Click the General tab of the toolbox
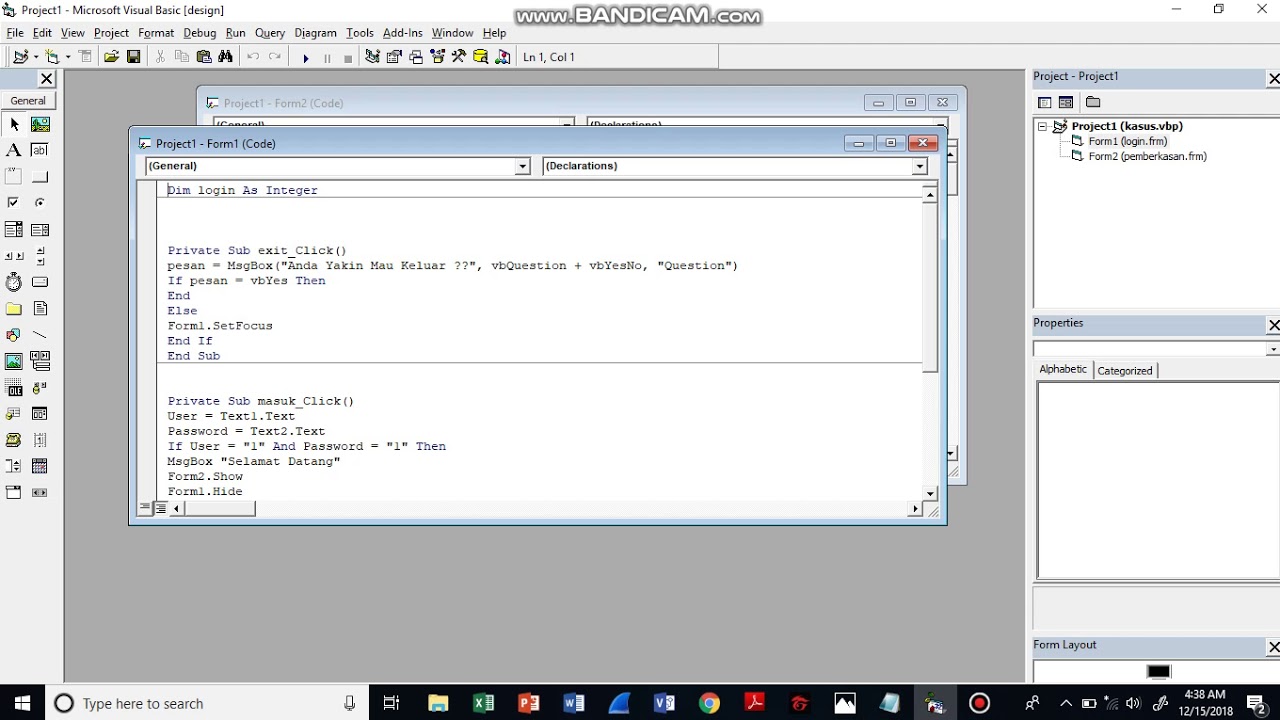Viewport: 1280px width, 720px height. click(x=28, y=100)
